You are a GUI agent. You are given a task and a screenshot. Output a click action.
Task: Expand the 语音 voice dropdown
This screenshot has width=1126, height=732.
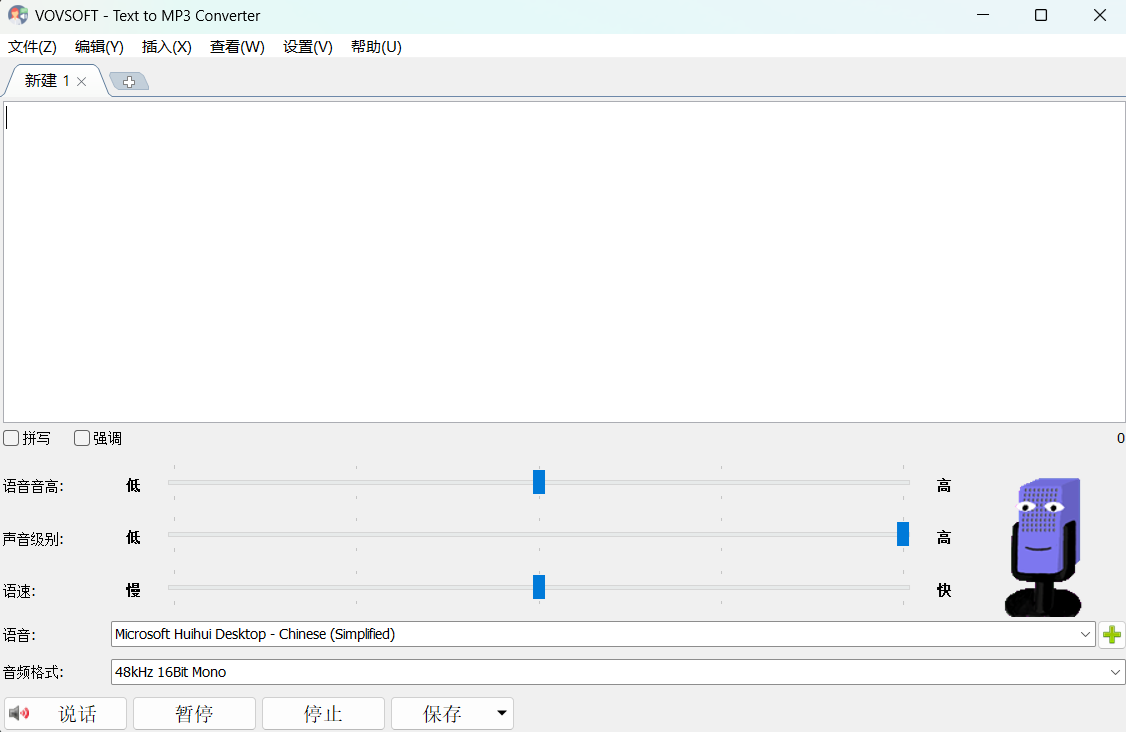pyautogui.click(x=1086, y=634)
